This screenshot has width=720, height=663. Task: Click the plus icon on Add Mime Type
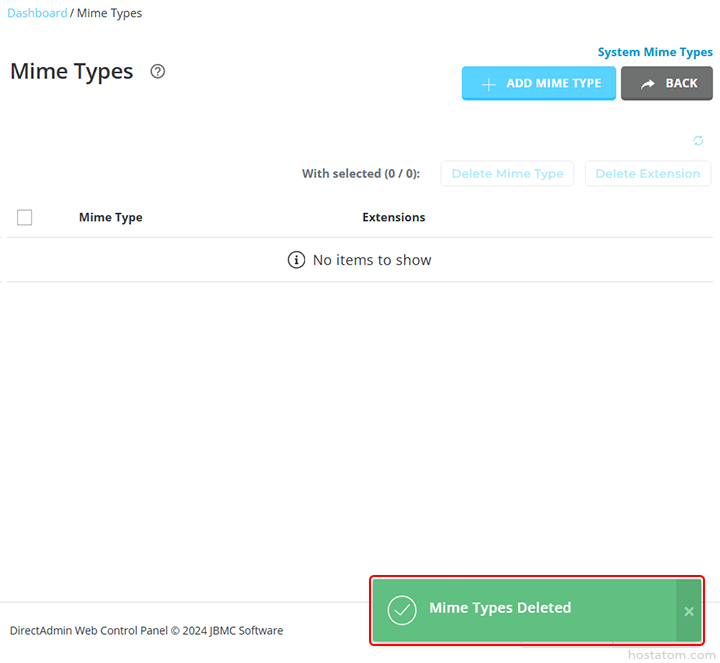tap(488, 84)
